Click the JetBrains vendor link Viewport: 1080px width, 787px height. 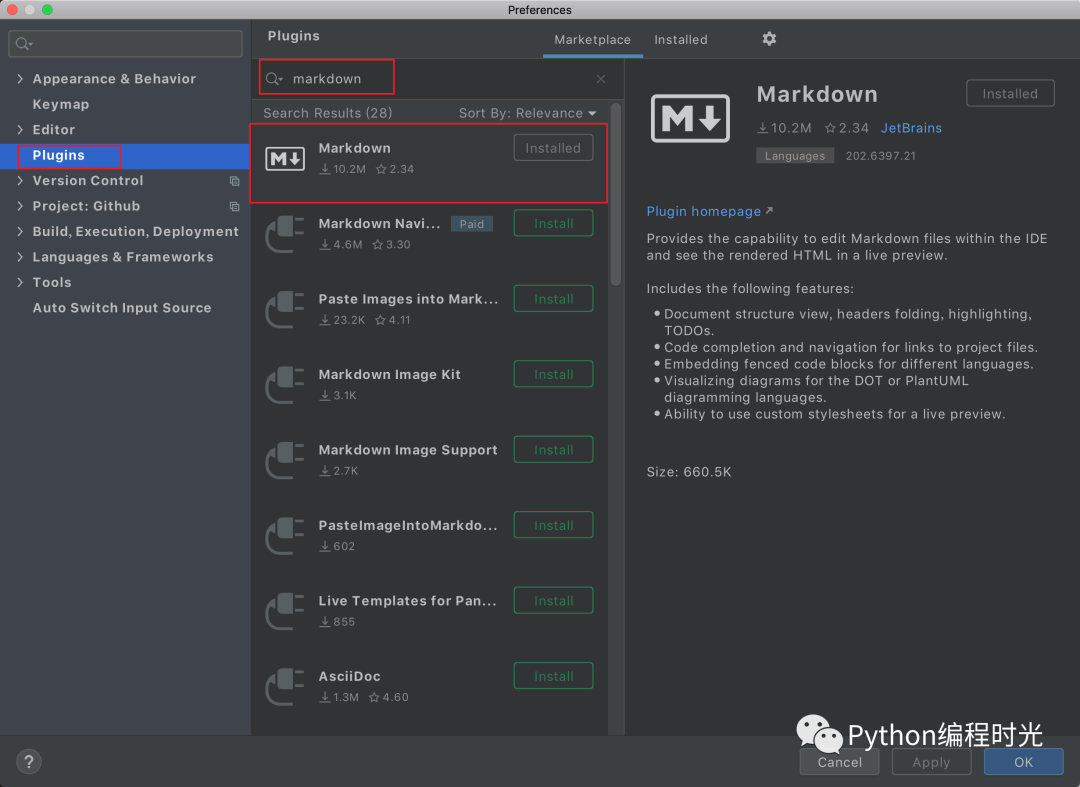point(910,128)
